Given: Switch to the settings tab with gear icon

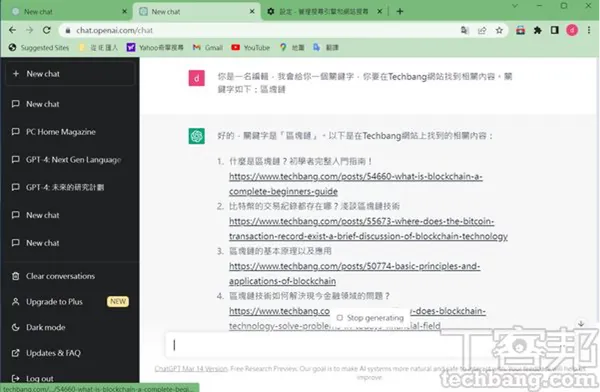Looking at the screenshot, I should pos(324,11).
